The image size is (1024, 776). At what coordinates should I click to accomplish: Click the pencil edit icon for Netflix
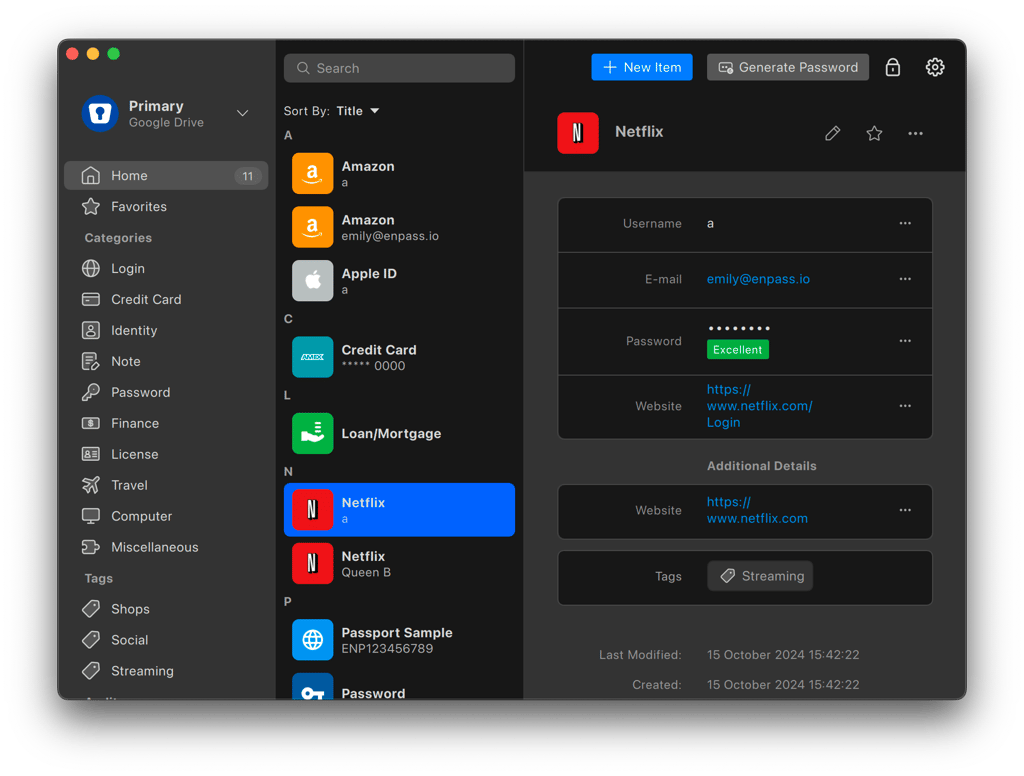point(832,133)
